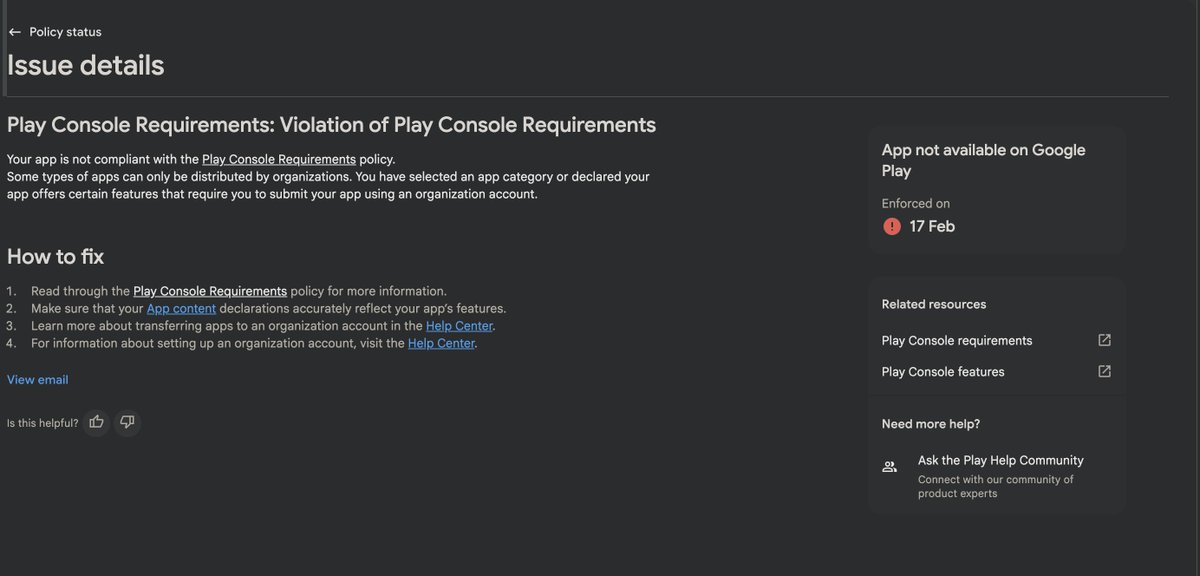Select Play Console features related resource

(943, 372)
